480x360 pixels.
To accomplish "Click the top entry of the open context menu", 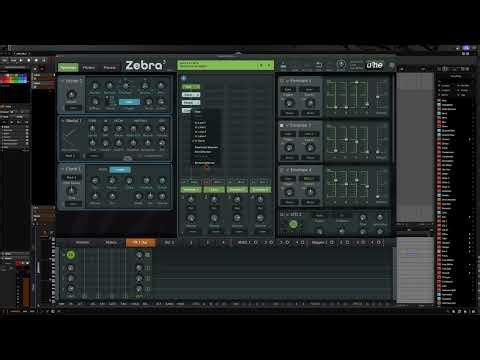I will [198, 112].
